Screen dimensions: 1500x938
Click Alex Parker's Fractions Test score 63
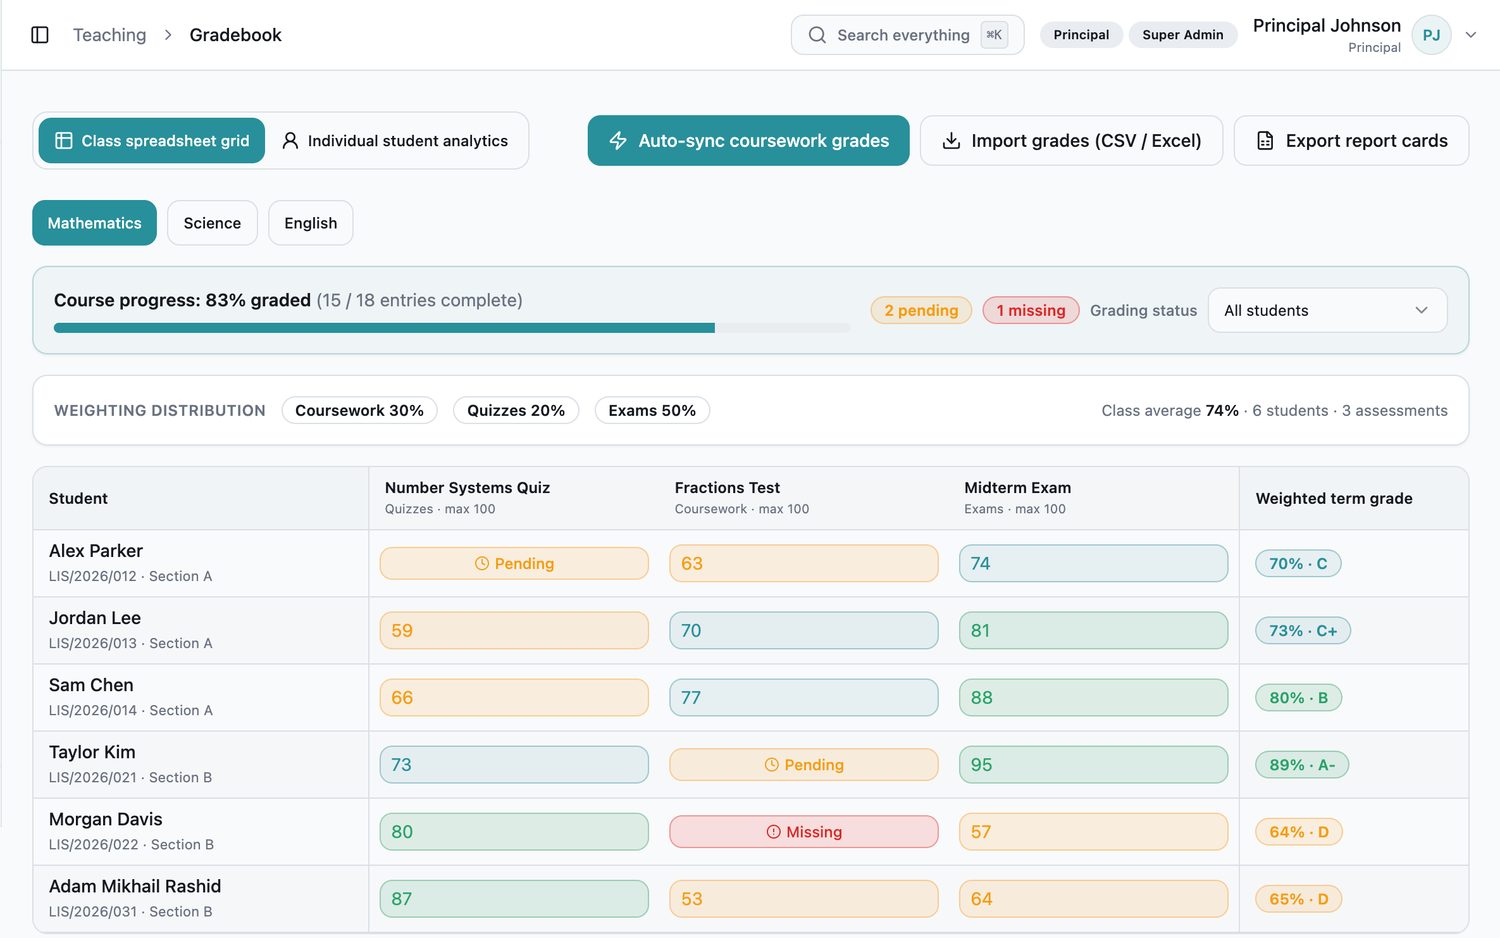click(804, 564)
